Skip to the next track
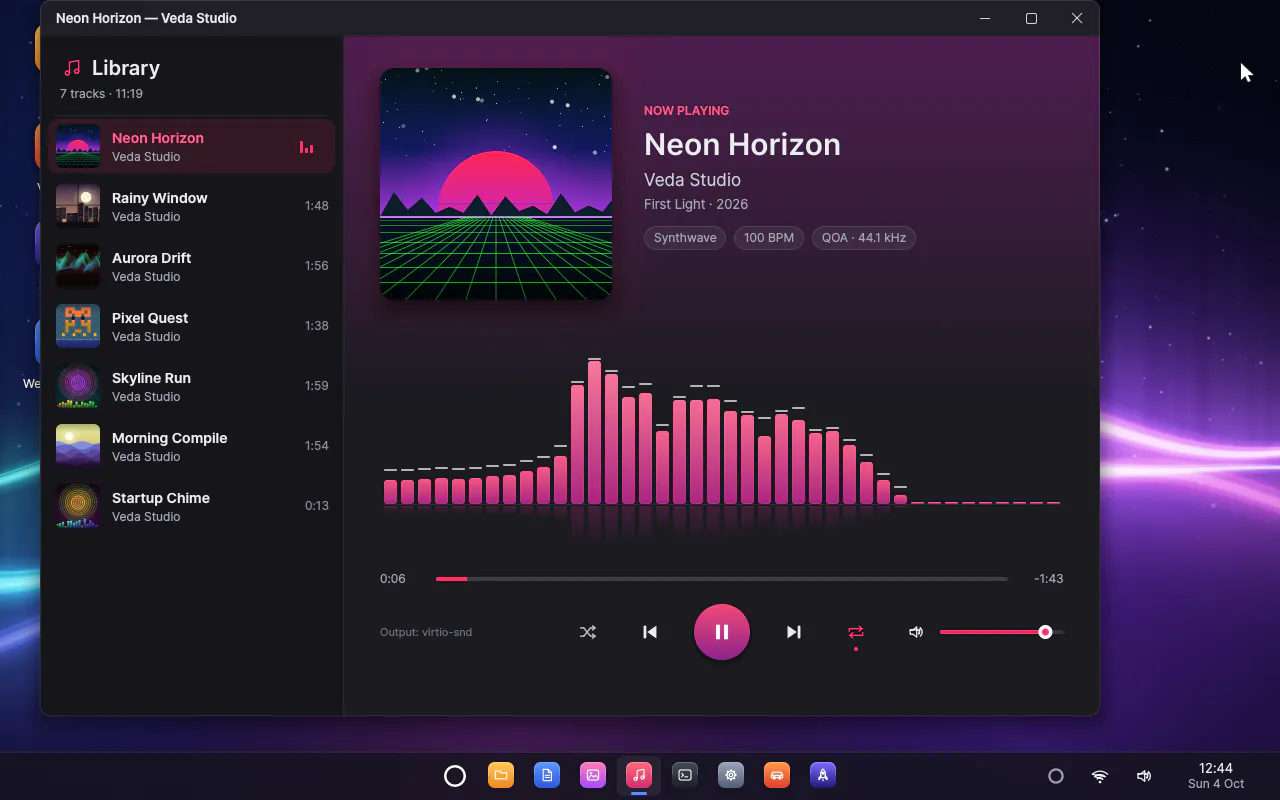 coord(794,632)
